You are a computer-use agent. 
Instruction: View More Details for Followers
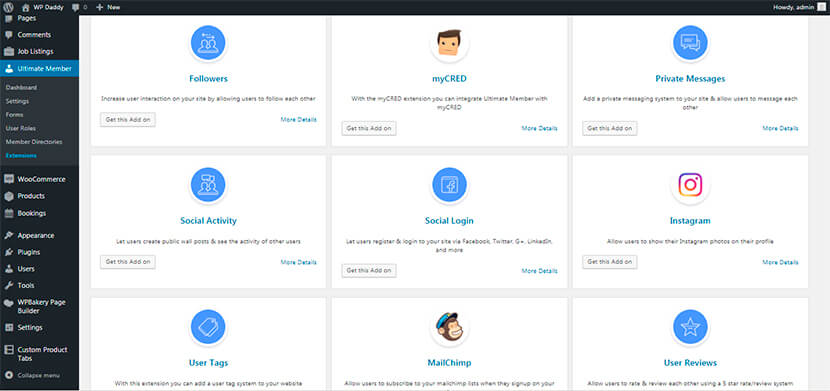(x=299, y=120)
